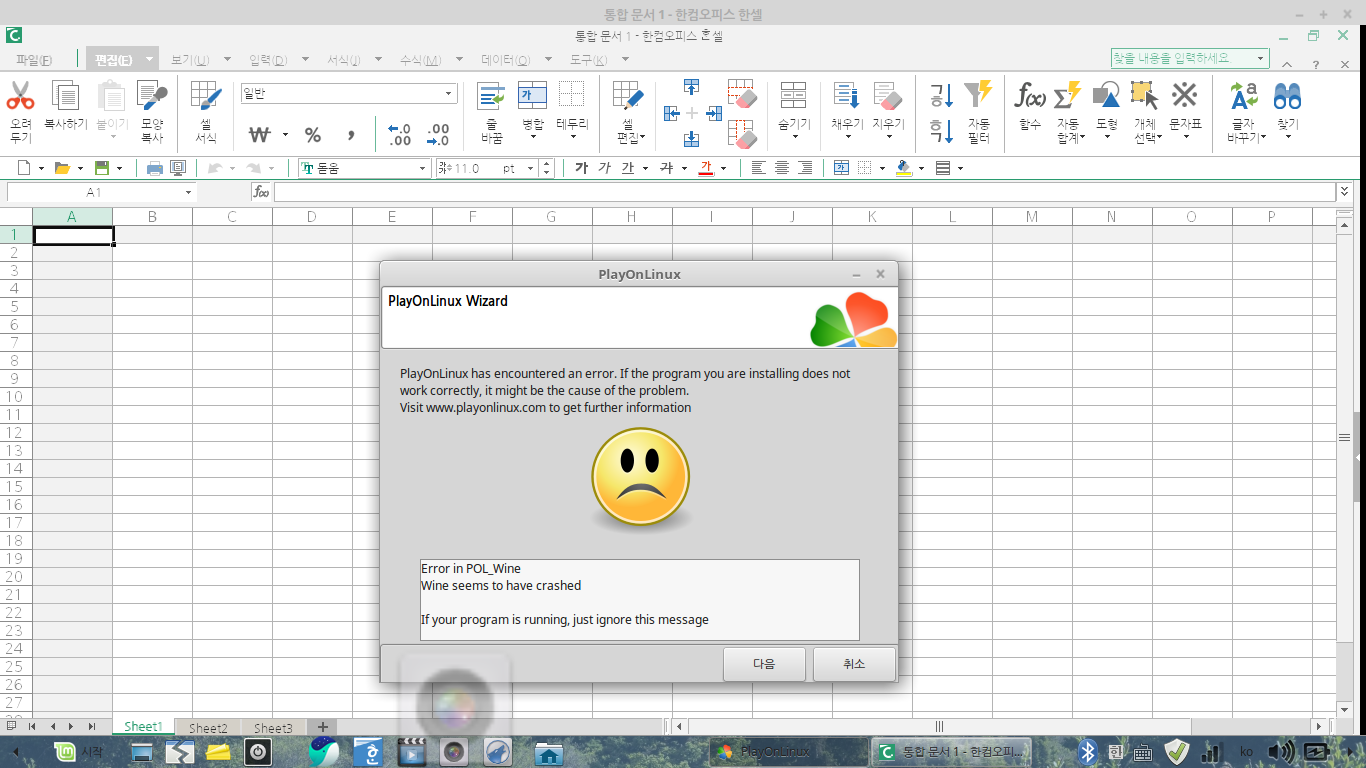This screenshot has width=1366, height=768.
Task: Click the formula bar input field
Action: click(805, 192)
